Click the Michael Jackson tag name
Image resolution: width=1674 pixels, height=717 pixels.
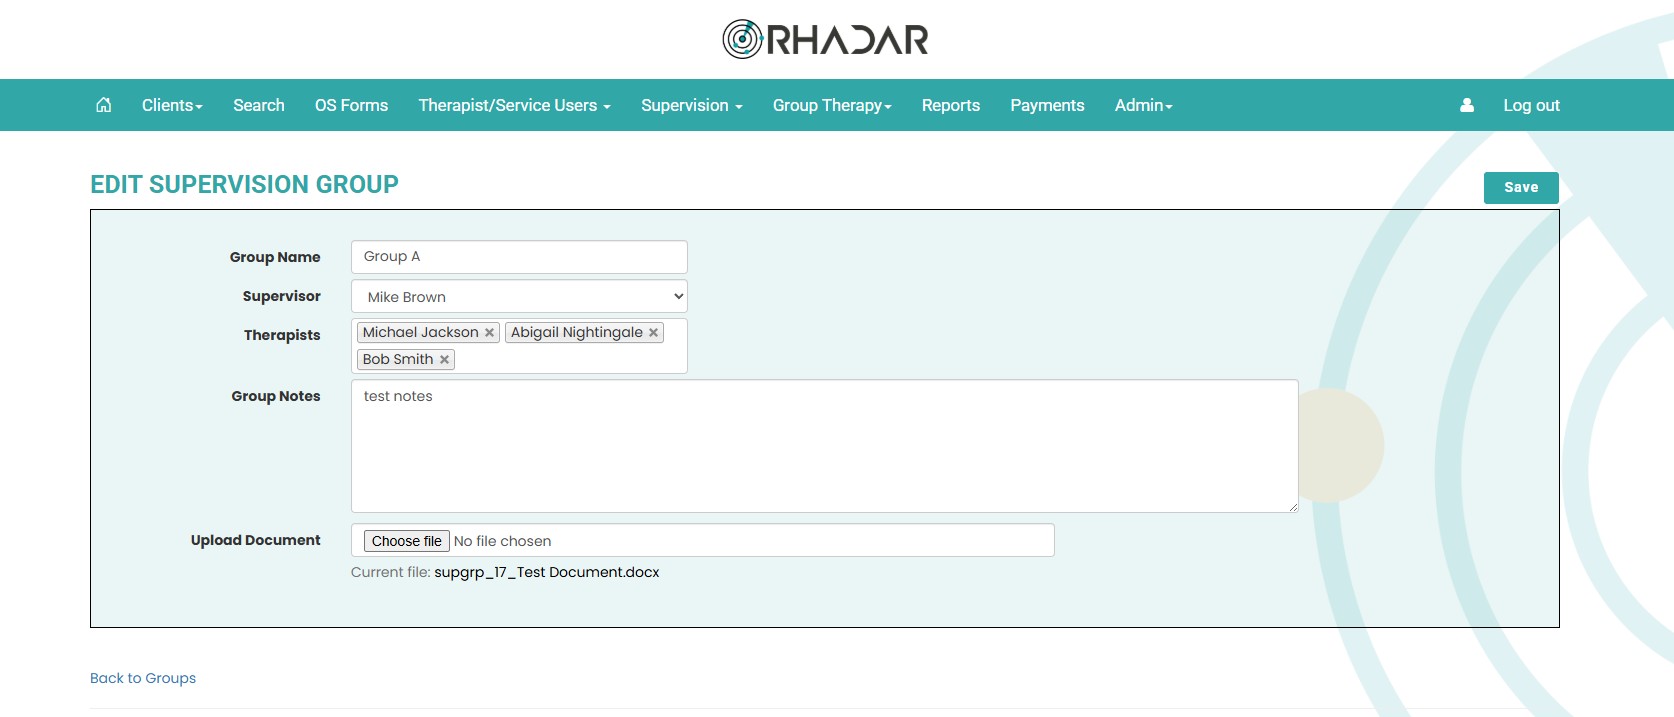tap(420, 332)
